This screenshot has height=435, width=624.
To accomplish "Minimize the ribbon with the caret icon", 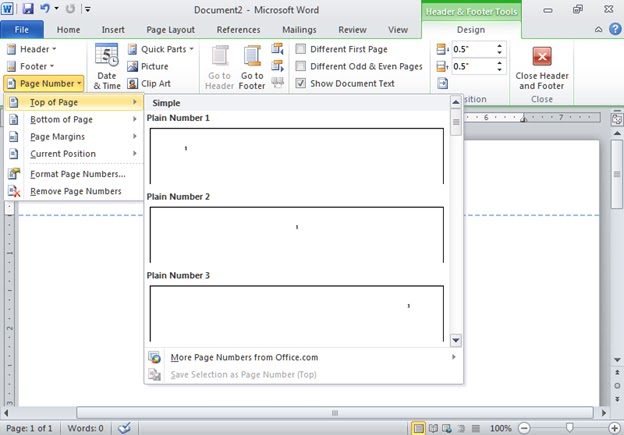I will (x=598, y=29).
